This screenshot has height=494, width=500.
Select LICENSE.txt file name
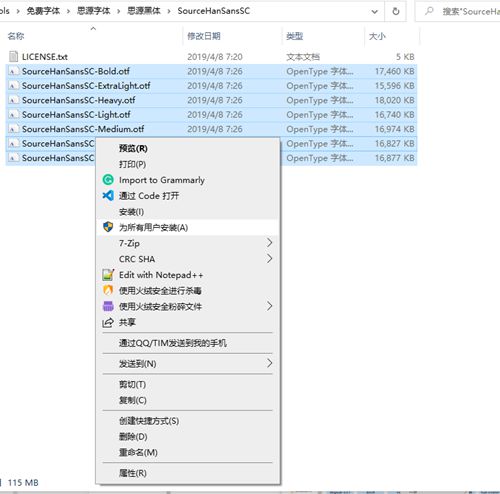click(45, 57)
